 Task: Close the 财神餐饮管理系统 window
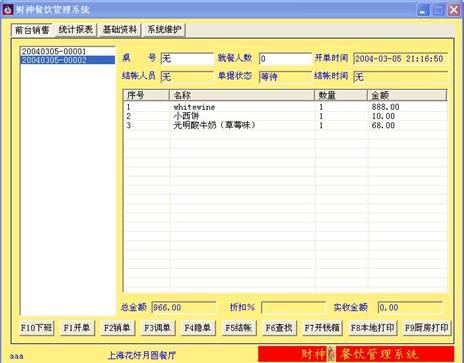click(x=454, y=10)
